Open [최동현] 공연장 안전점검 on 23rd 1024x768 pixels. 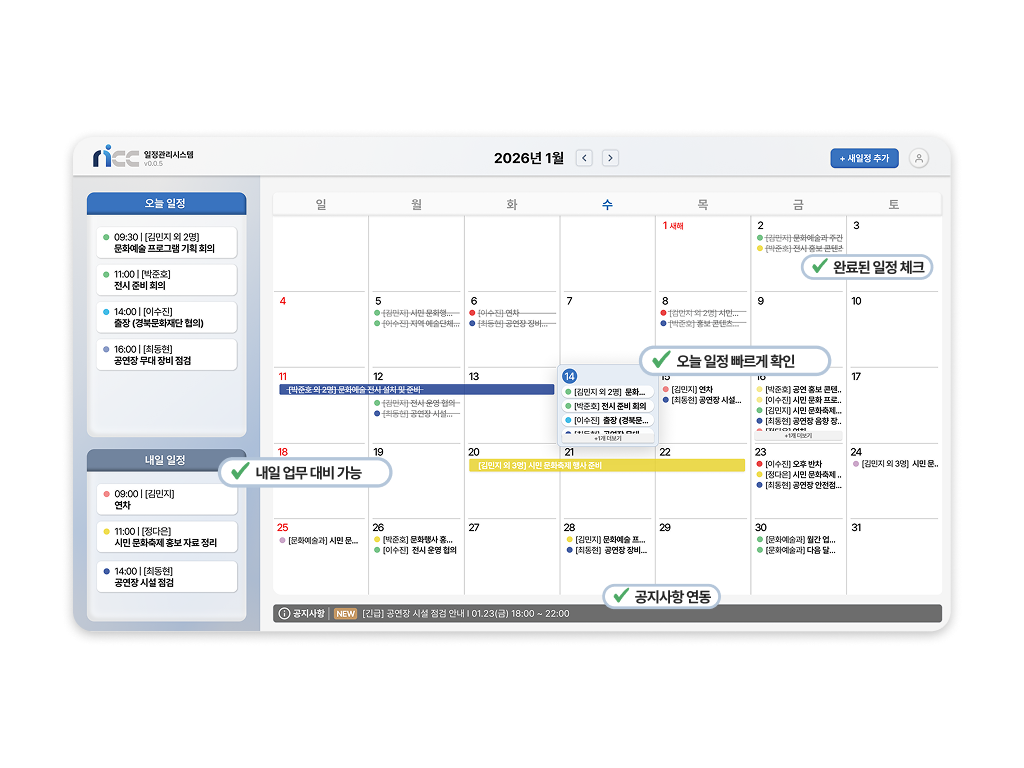click(x=799, y=485)
